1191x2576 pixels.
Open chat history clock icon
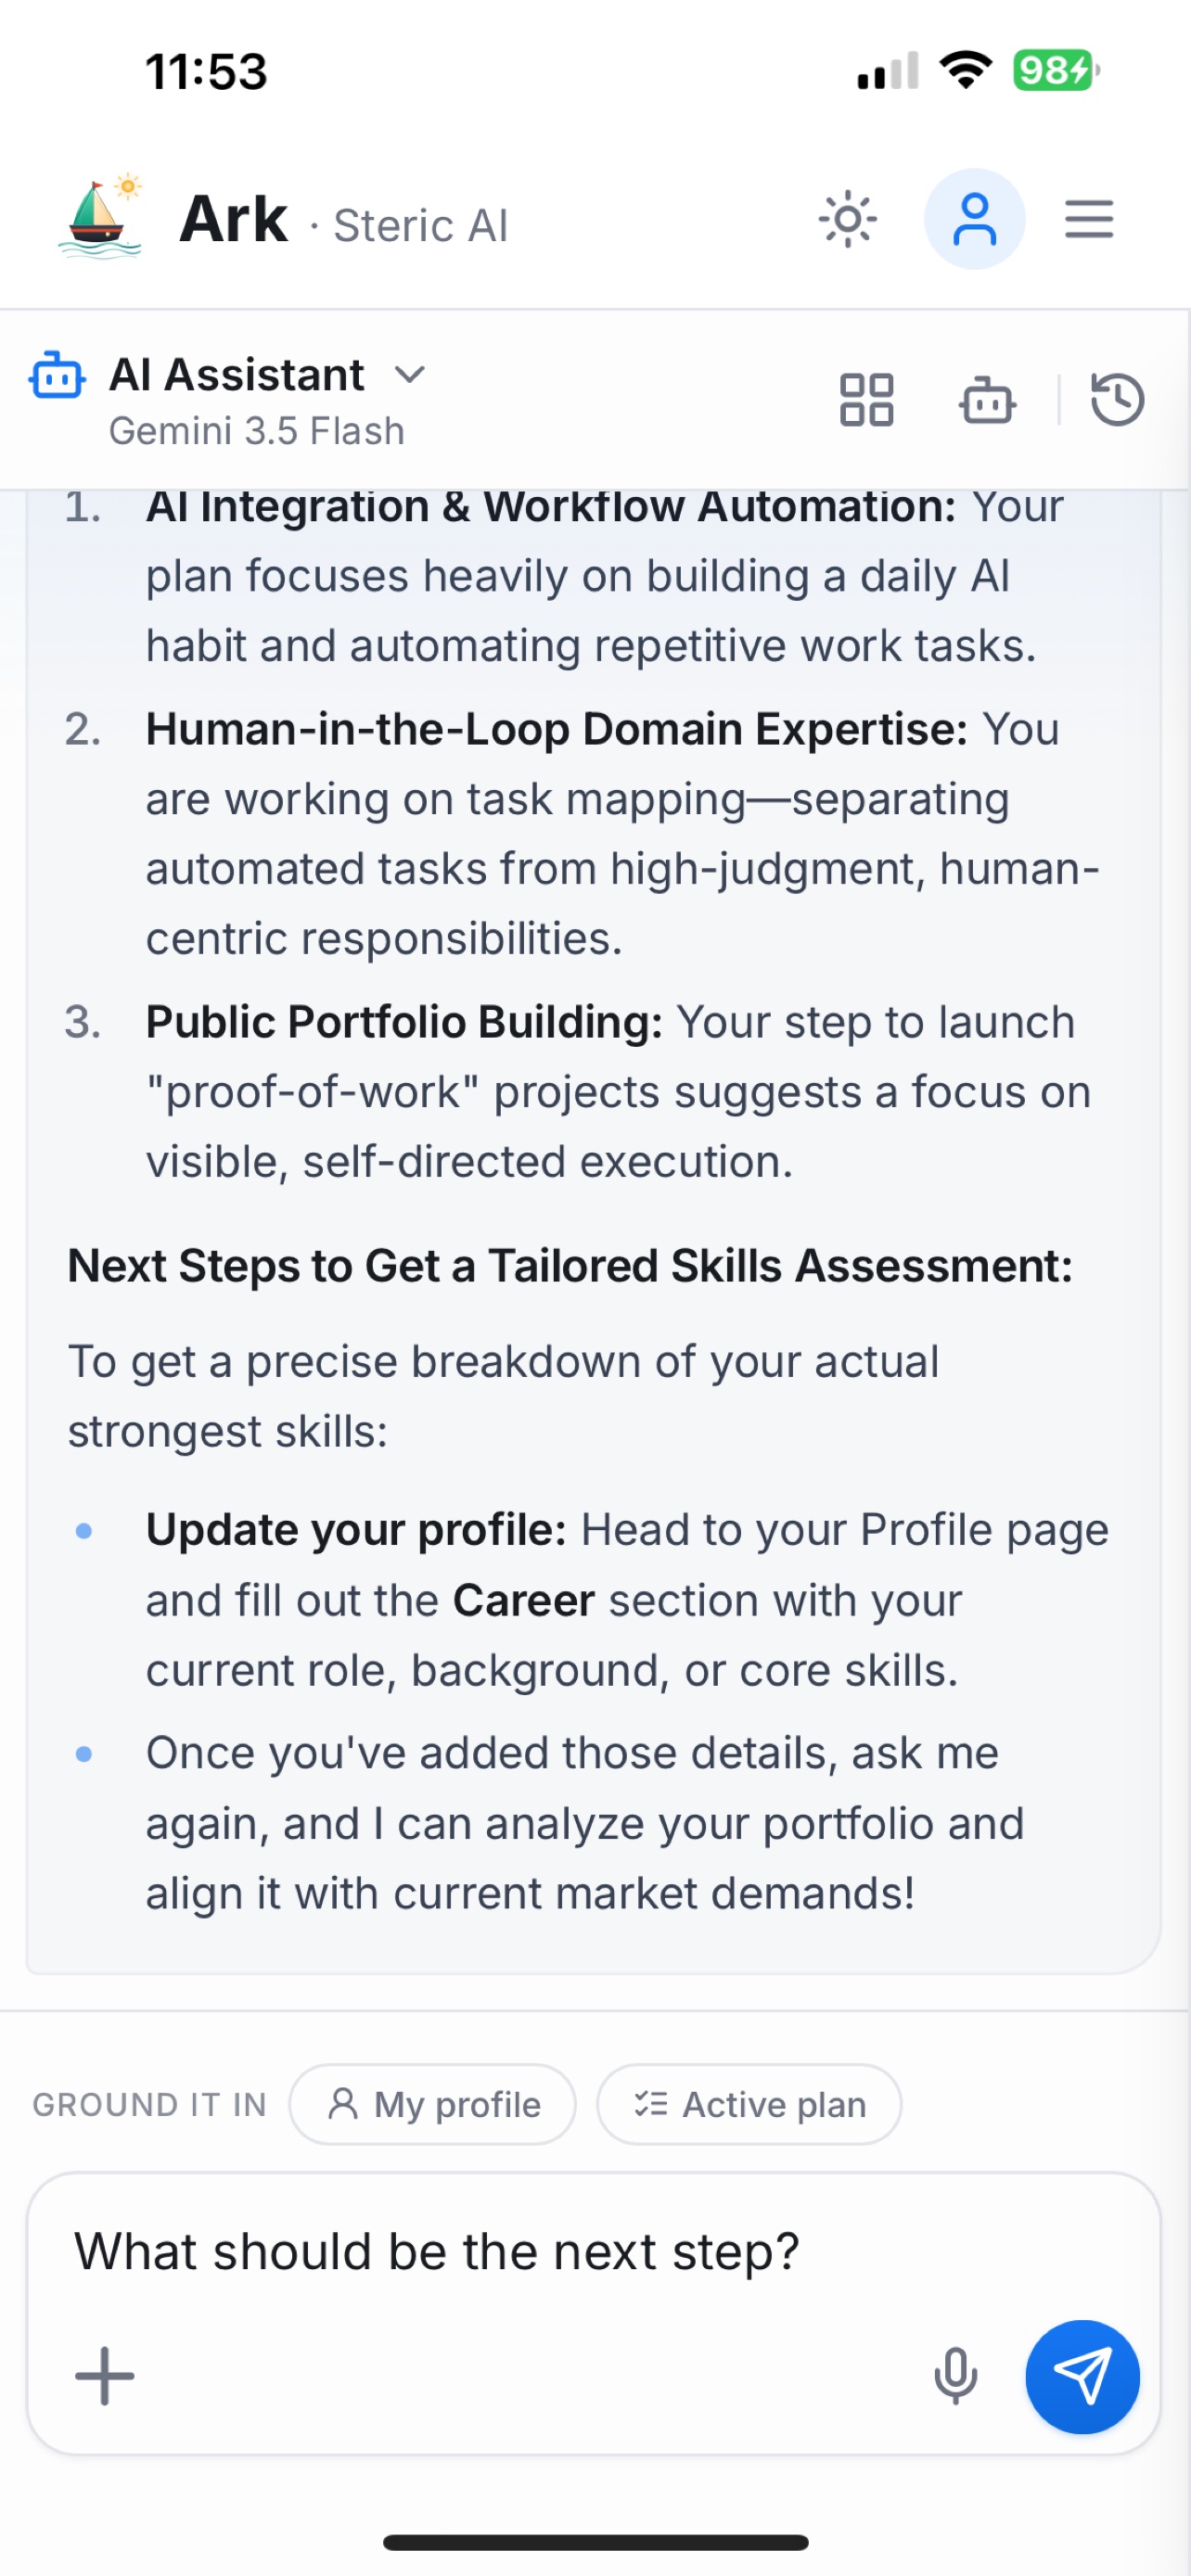pyautogui.click(x=1117, y=400)
